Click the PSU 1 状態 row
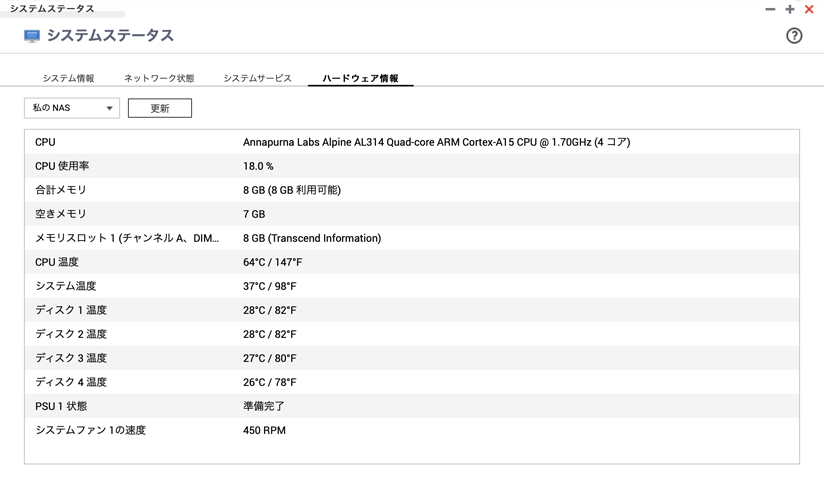This screenshot has width=824, height=480. 411,406
